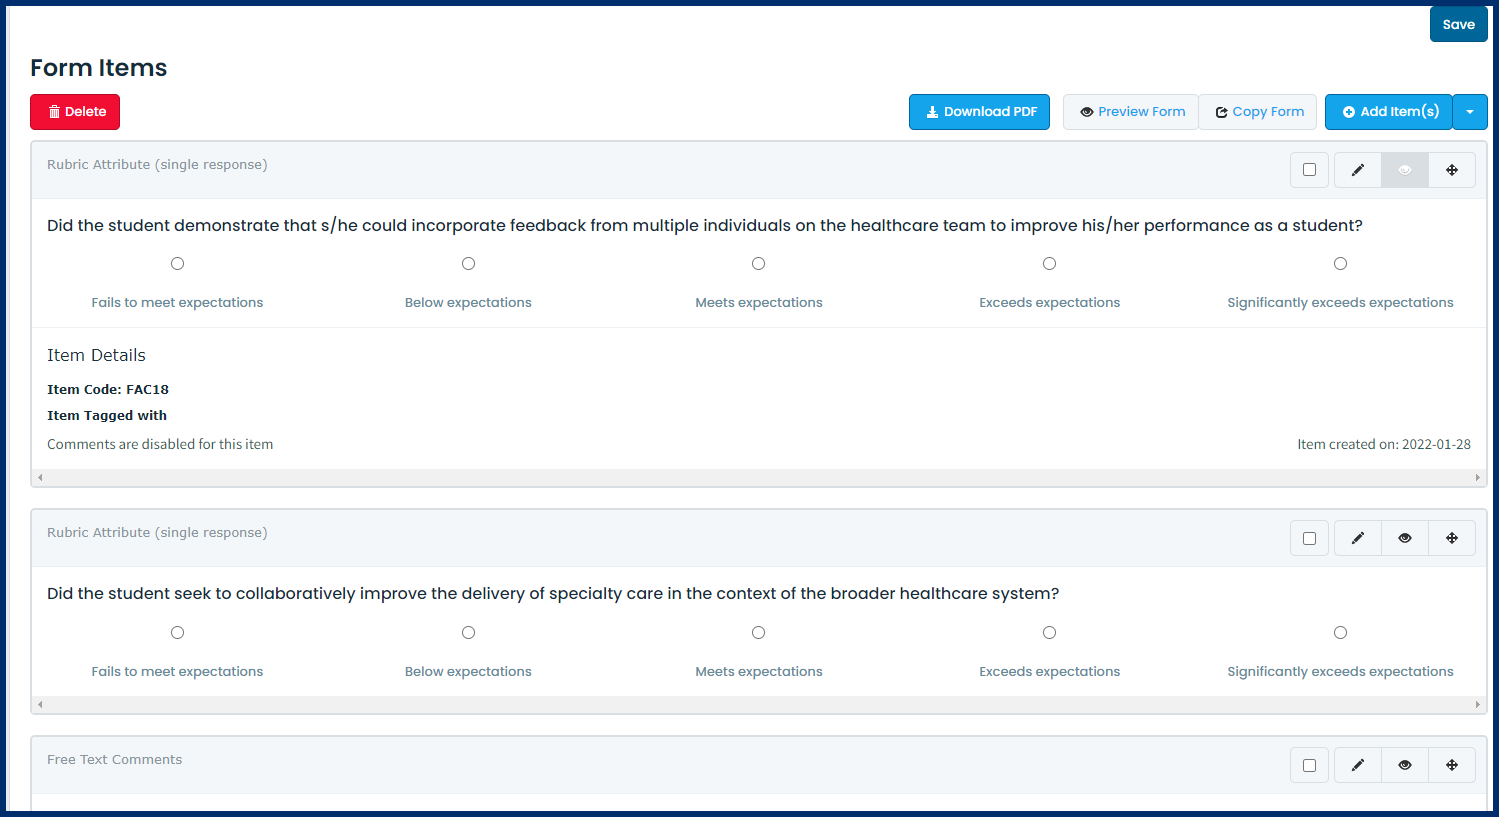Click right scroll arrow under incorporate feedback item

pyautogui.click(x=1477, y=478)
